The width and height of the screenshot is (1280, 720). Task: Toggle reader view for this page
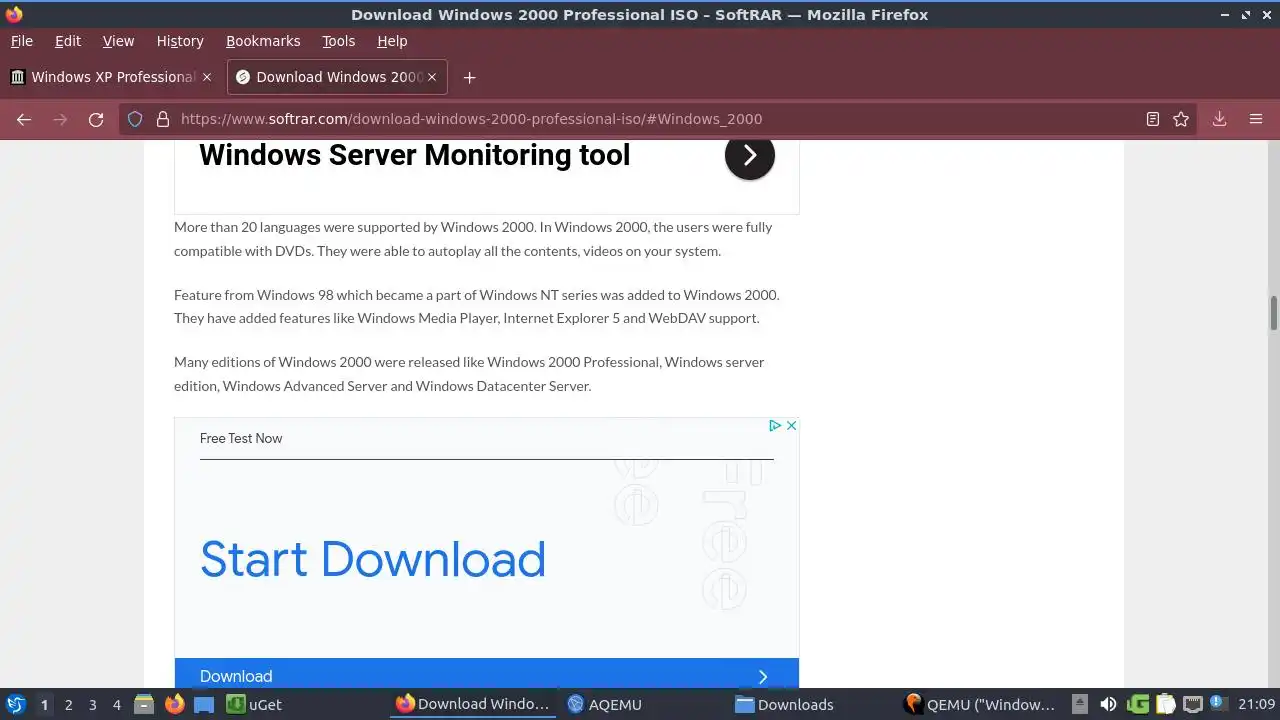point(1153,119)
